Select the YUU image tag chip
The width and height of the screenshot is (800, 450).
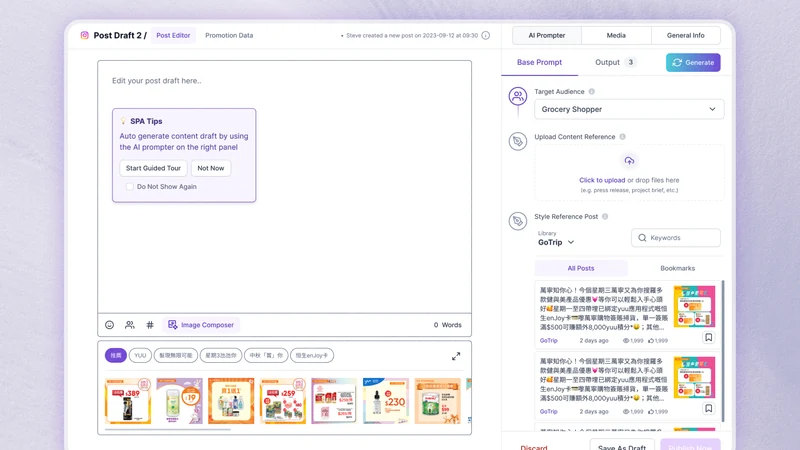click(x=140, y=356)
